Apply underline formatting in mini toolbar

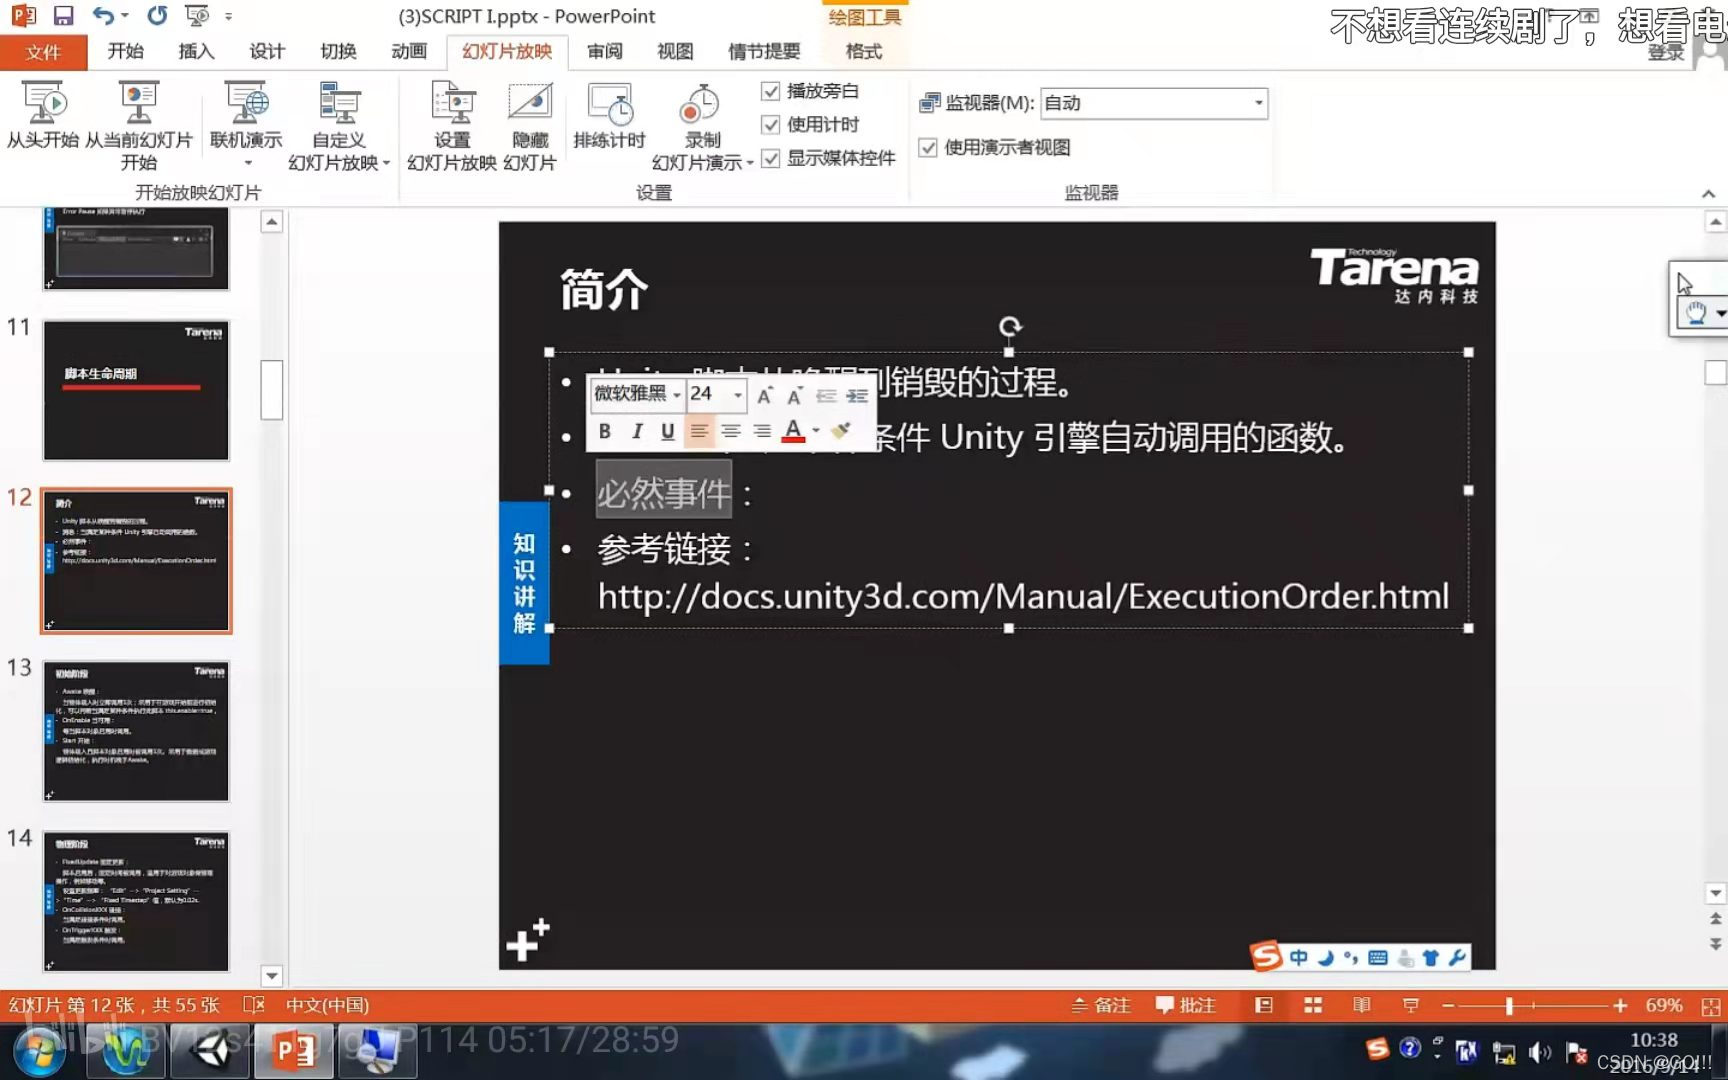click(x=667, y=430)
